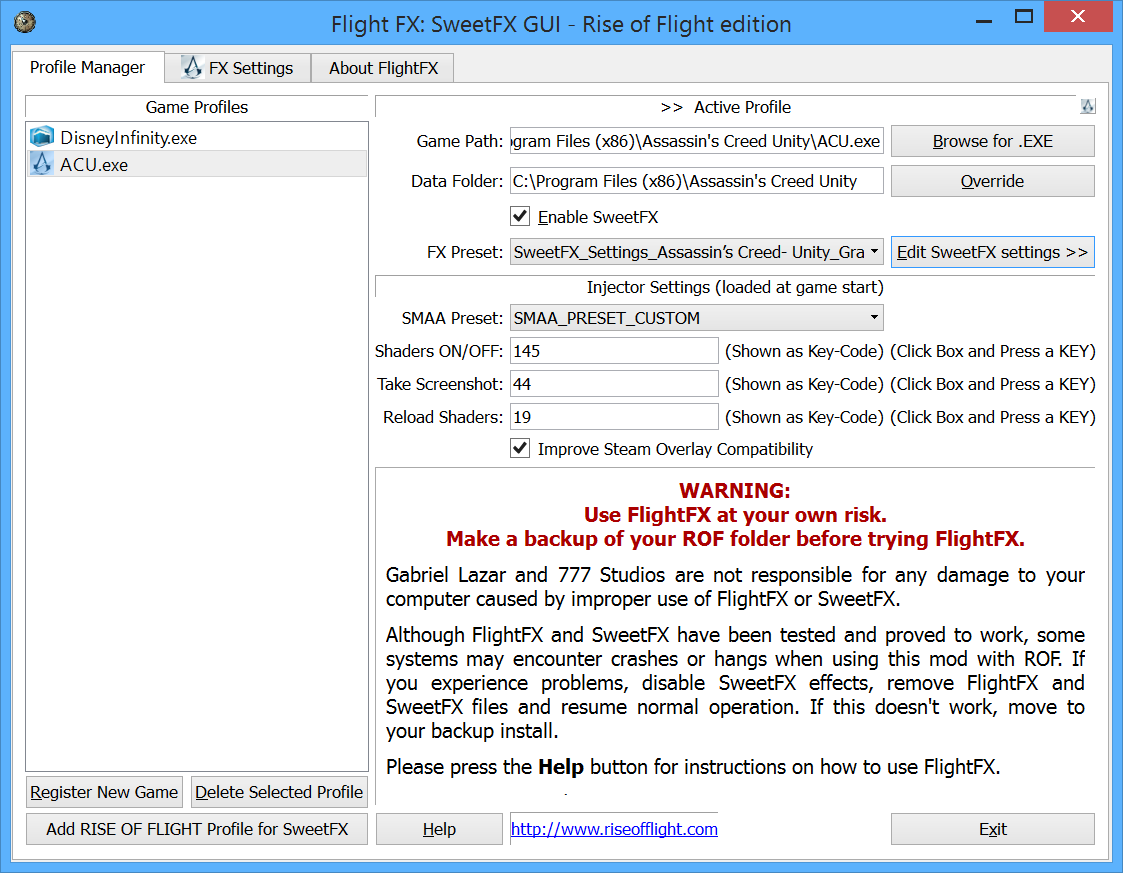
Task: Switch to the FX Settings tab
Action: 238,68
